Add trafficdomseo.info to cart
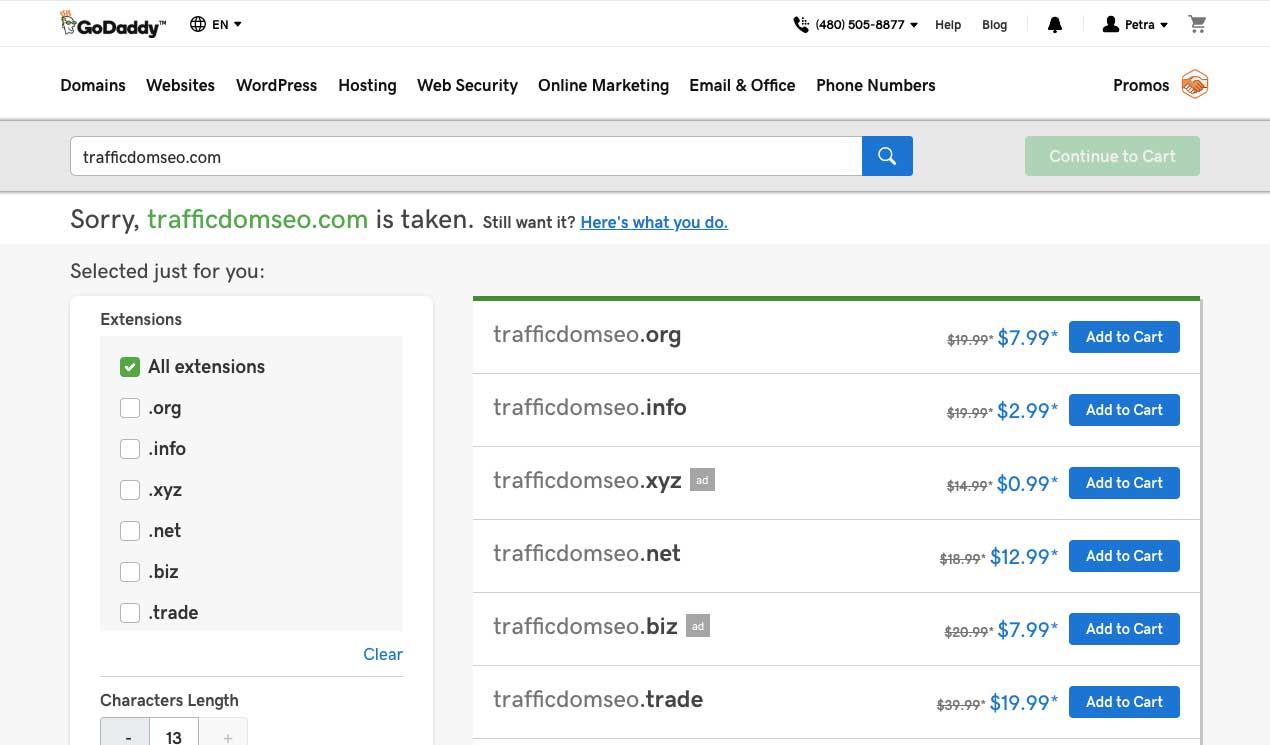This screenshot has width=1270, height=745. [x=1124, y=410]
